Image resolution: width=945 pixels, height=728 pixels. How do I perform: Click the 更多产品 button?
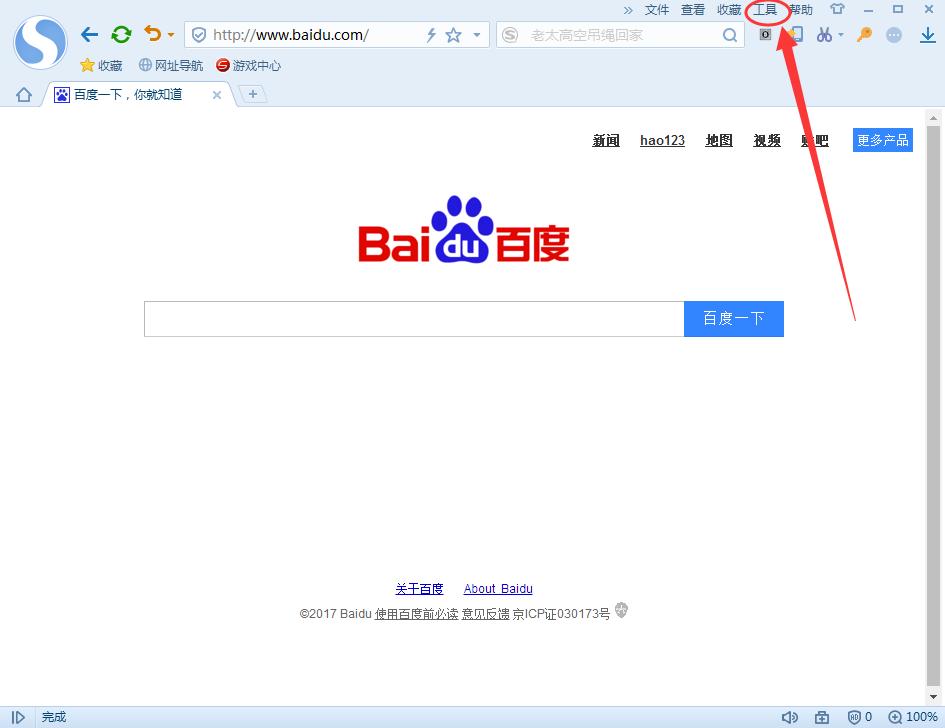882,140
